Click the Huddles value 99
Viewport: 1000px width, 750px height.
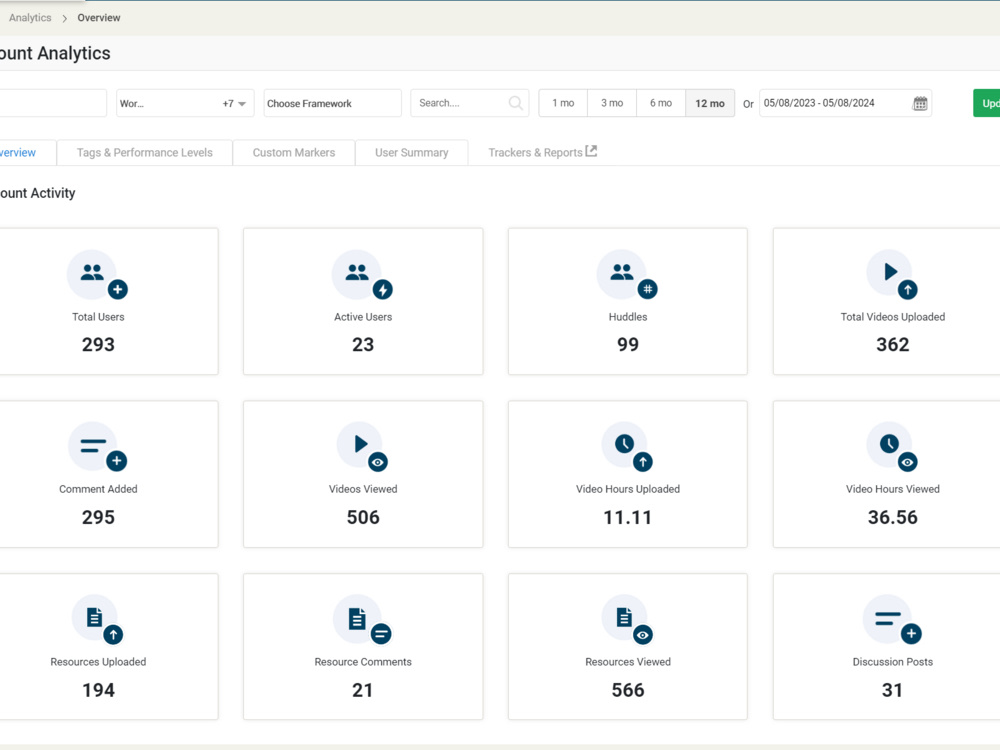click(x=628, y=344)
